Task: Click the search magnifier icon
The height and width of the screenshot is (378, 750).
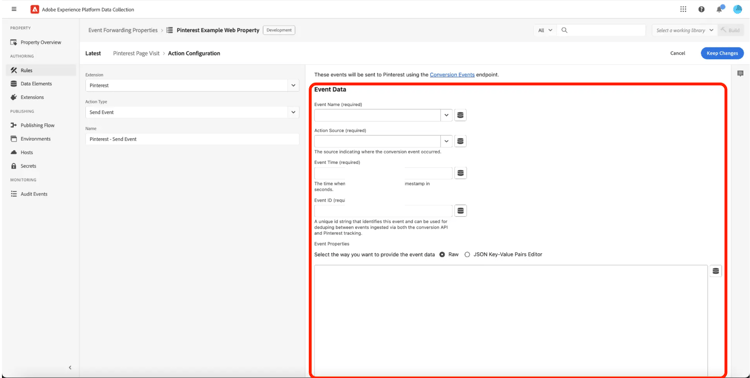Action: point(564,30)
